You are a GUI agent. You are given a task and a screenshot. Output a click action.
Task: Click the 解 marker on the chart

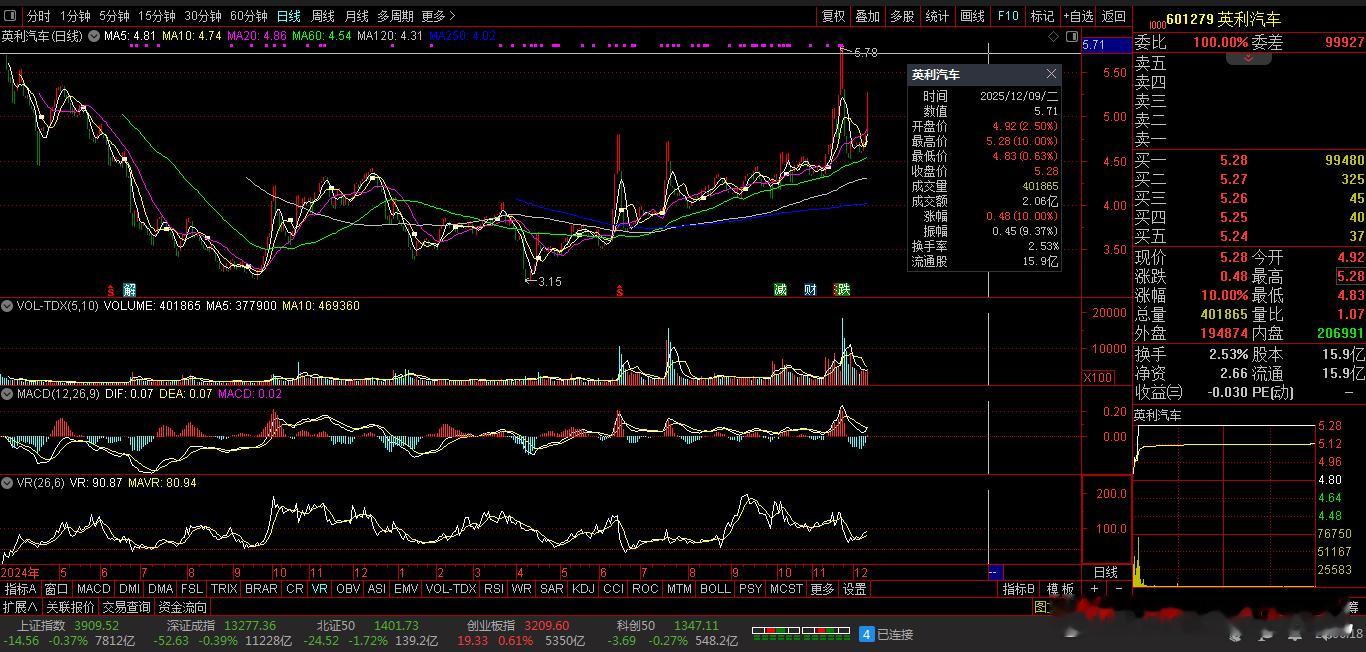click(x=130, y=290)
